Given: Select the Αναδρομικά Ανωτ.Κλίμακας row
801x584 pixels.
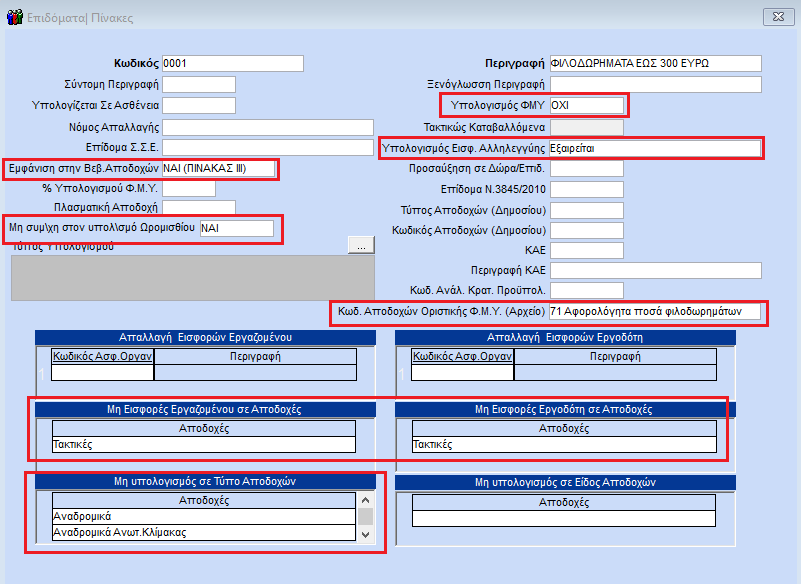Looking at the screenshot, I should tap(203, 533).
